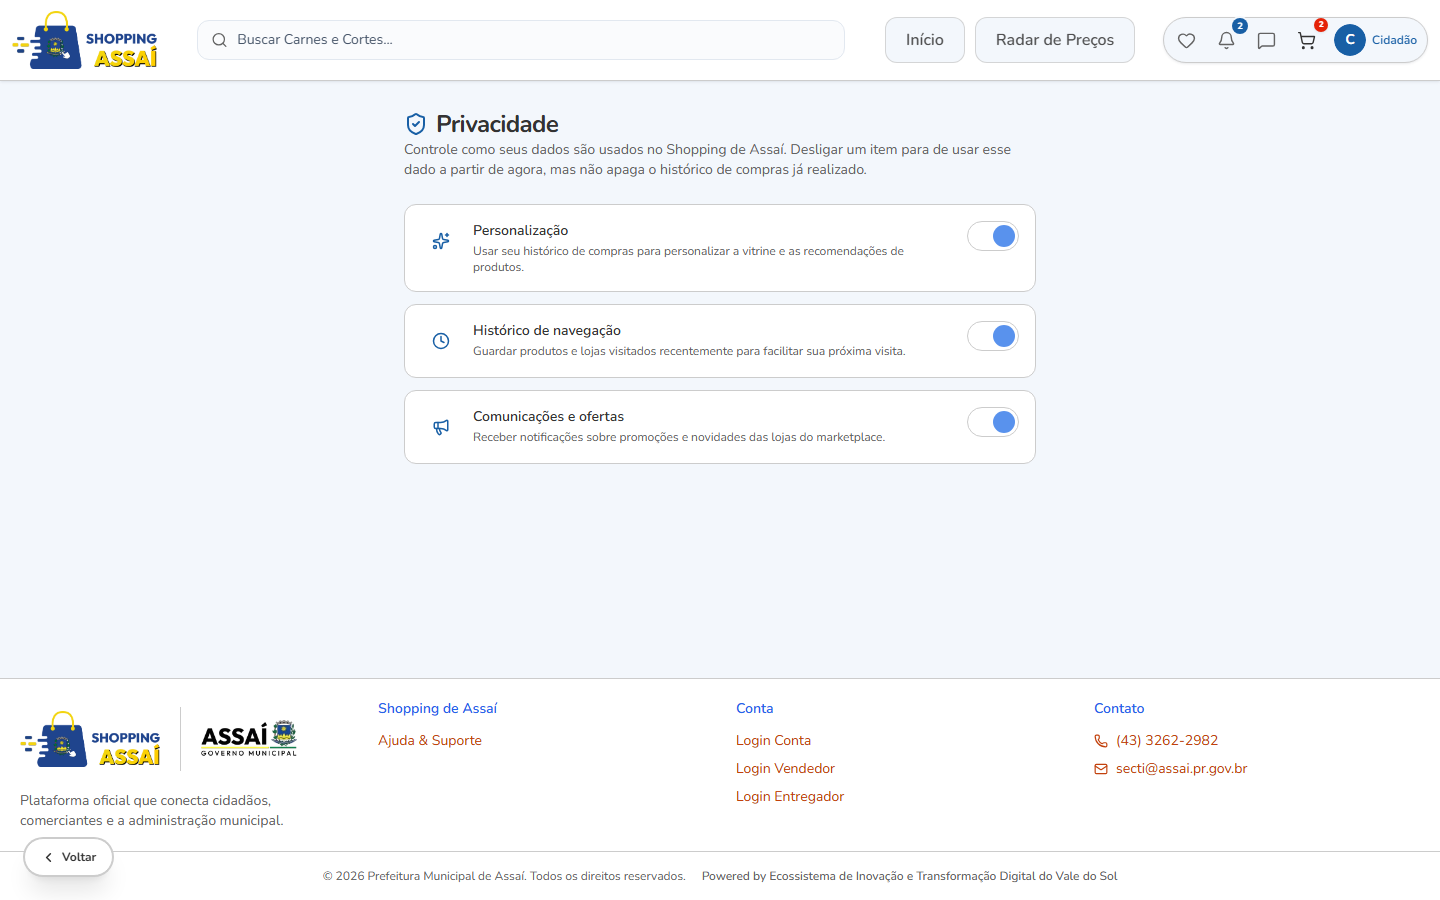The height and width of the screenshot is (900, 1440).
Task: Click the footer Shopping Assaí logo
Action: pos(90,739)
